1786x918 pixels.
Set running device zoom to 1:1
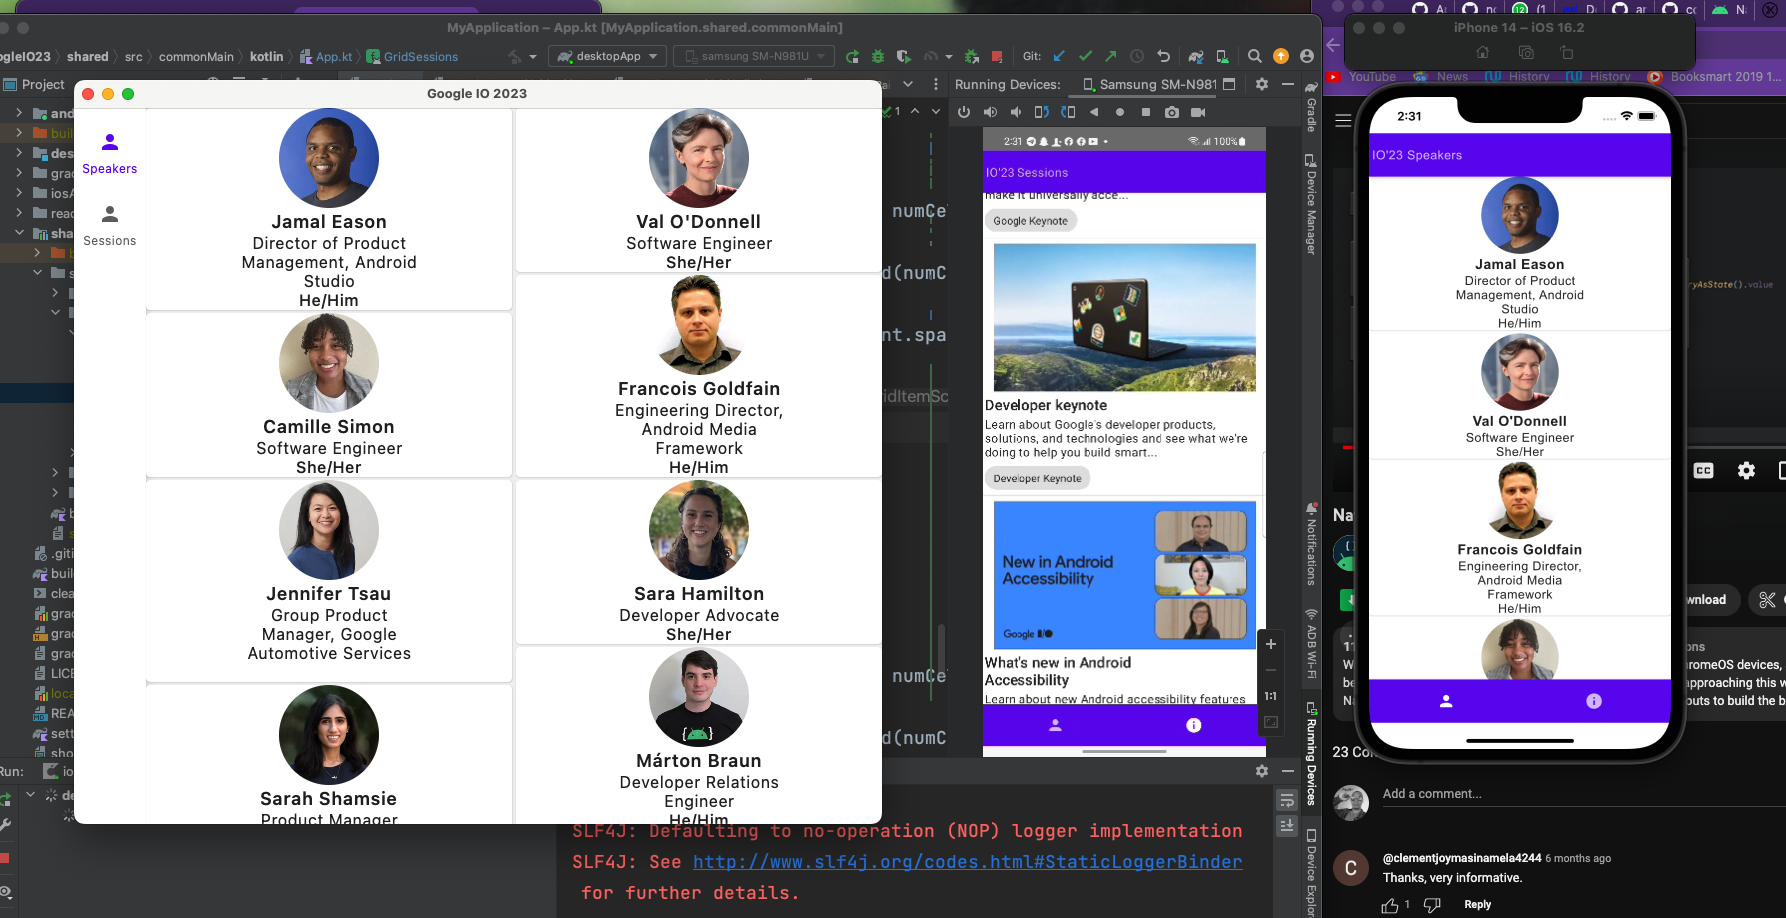pos(1271,696)
